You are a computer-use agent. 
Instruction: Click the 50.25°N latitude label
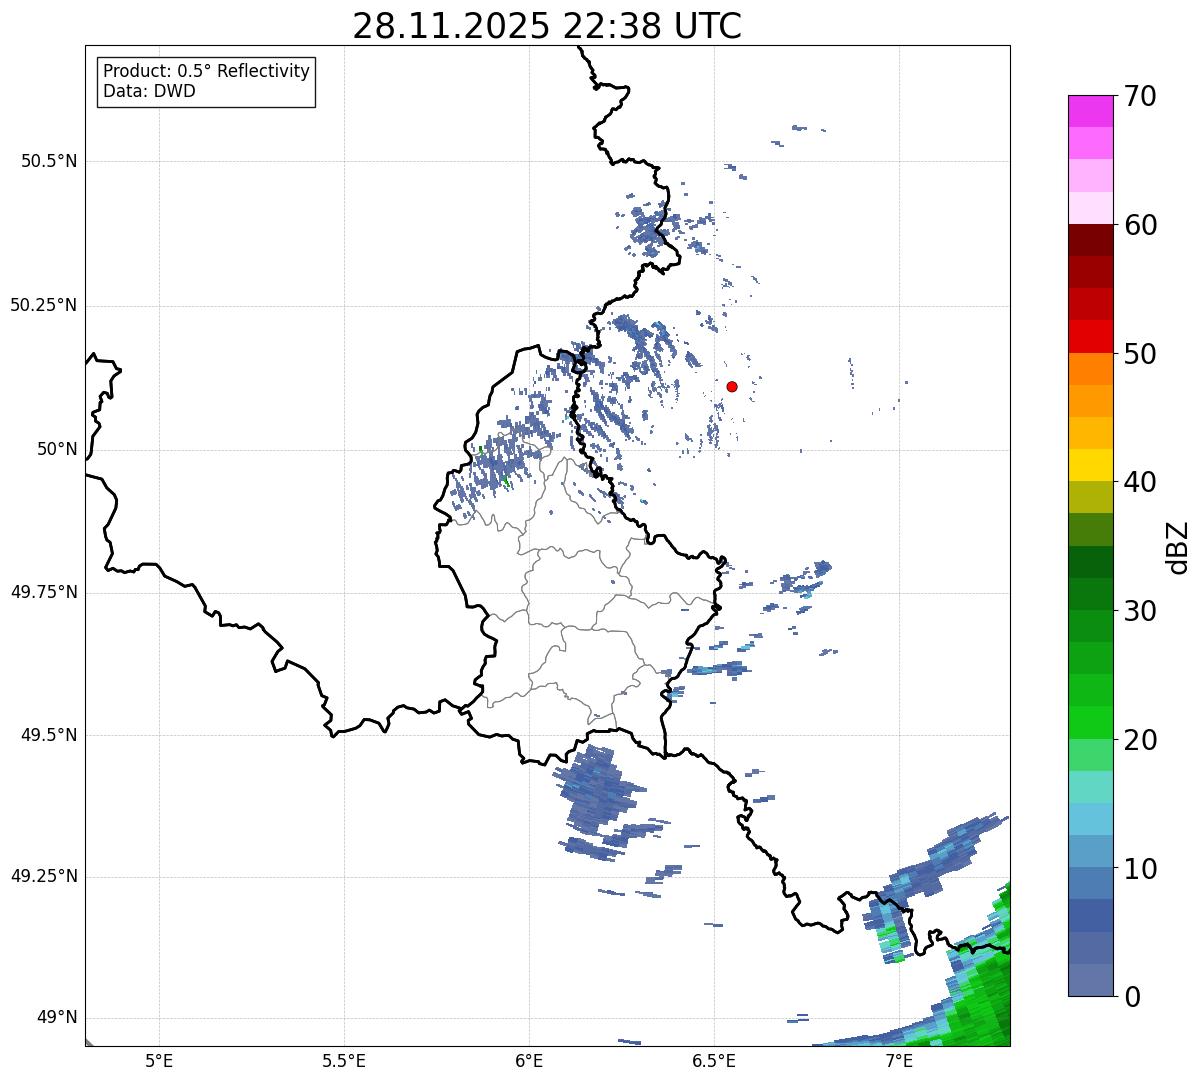[x=43, y=305]
